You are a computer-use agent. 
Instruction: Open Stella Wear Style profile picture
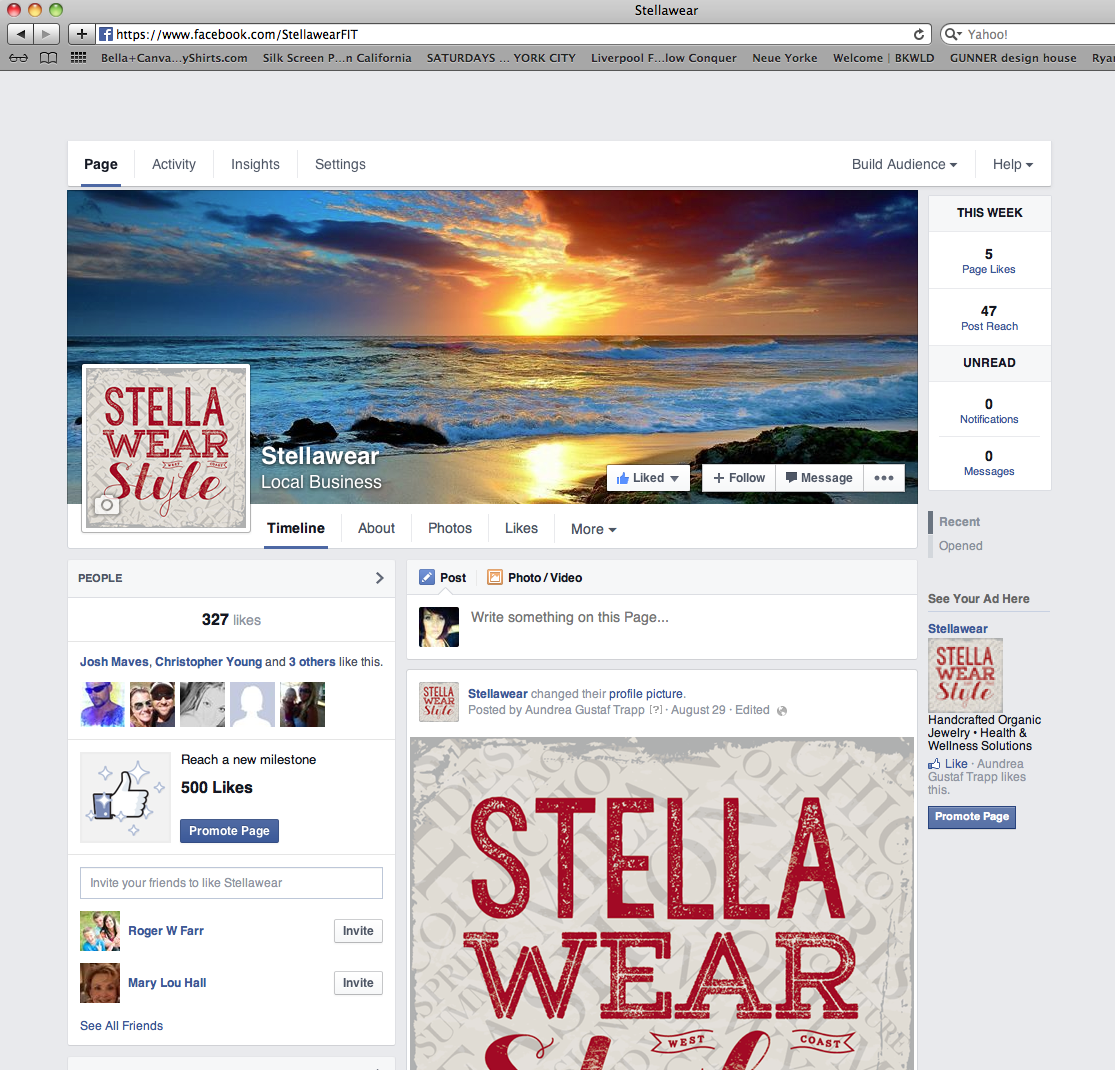click(166, 448)
